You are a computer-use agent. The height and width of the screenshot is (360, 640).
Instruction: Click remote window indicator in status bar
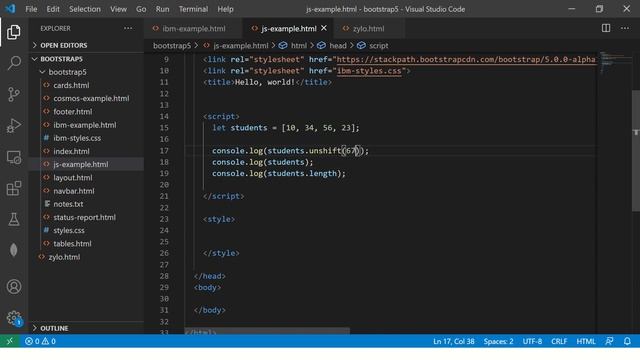point(10,341)
